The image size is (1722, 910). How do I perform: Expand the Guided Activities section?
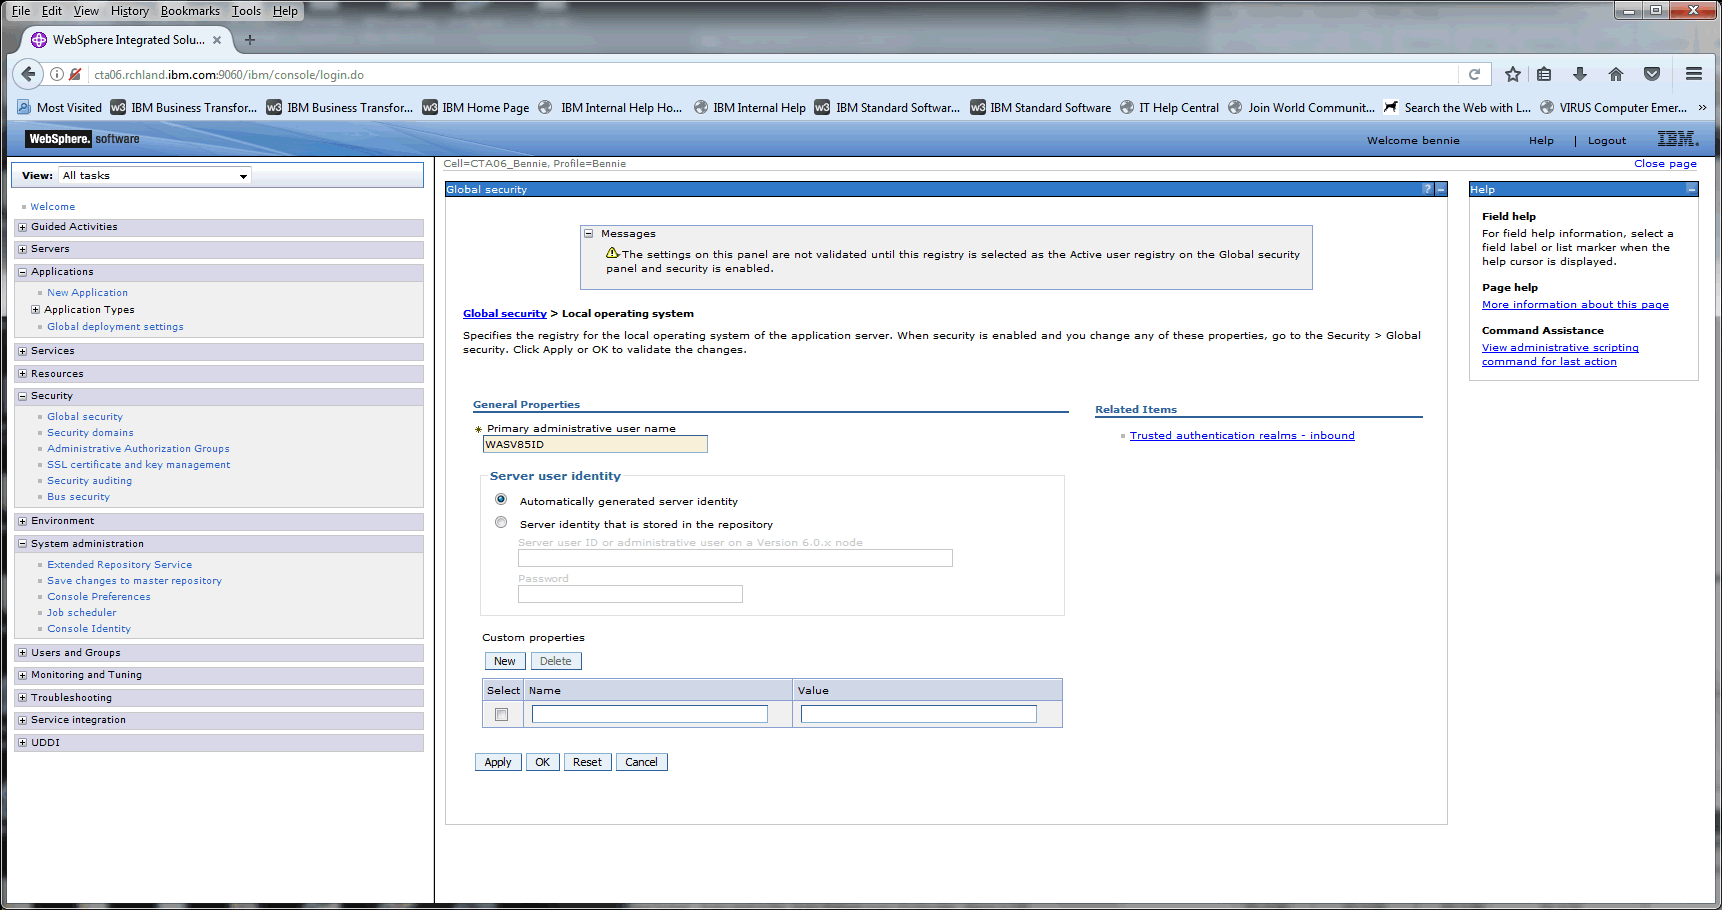22,227
